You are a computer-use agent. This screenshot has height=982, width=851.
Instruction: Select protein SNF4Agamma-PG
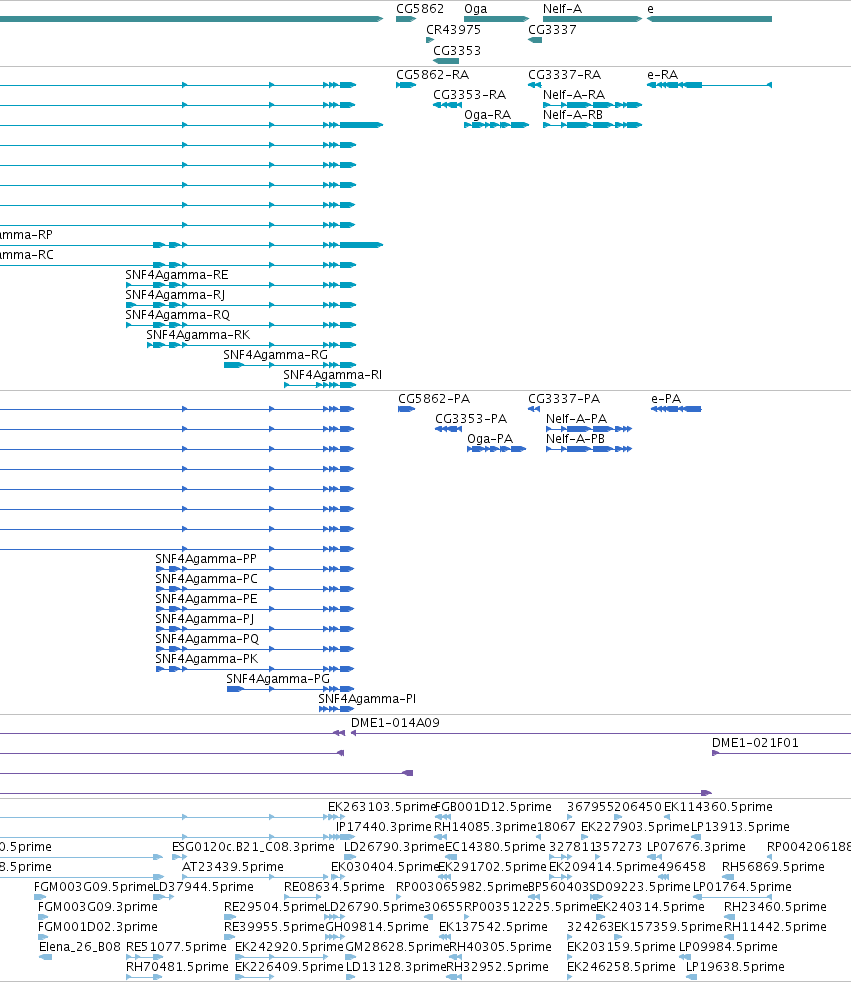277,679
